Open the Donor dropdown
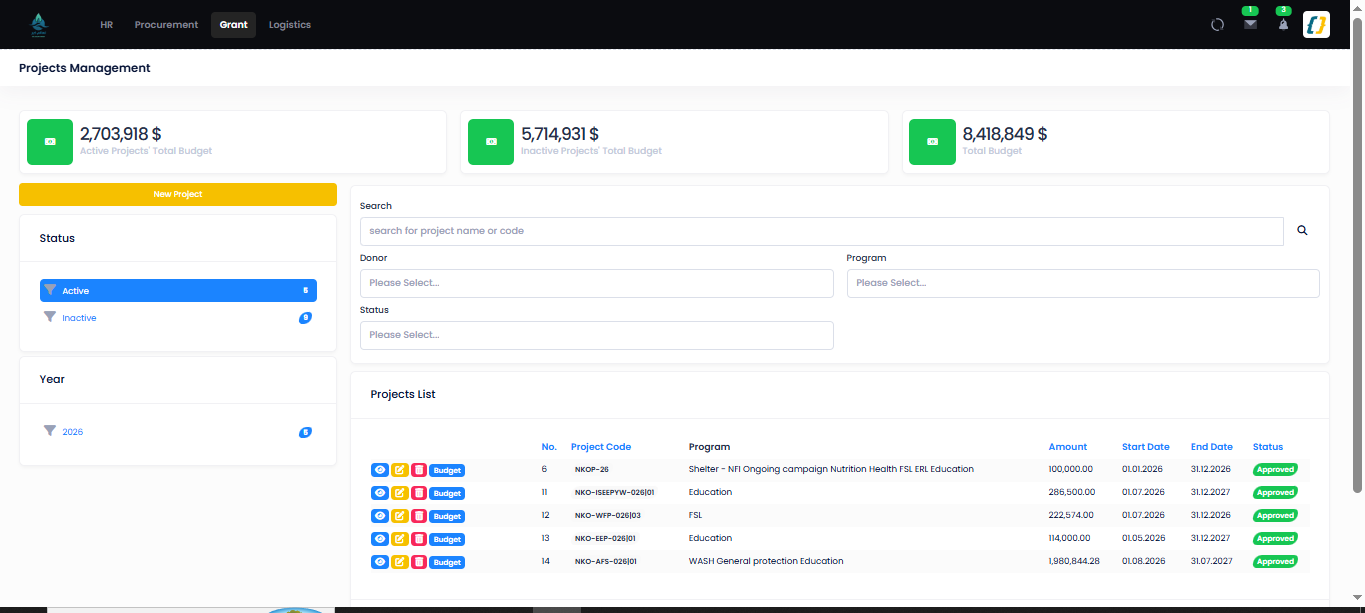This screenshot has width=1365, height=613. click(596, 283)
